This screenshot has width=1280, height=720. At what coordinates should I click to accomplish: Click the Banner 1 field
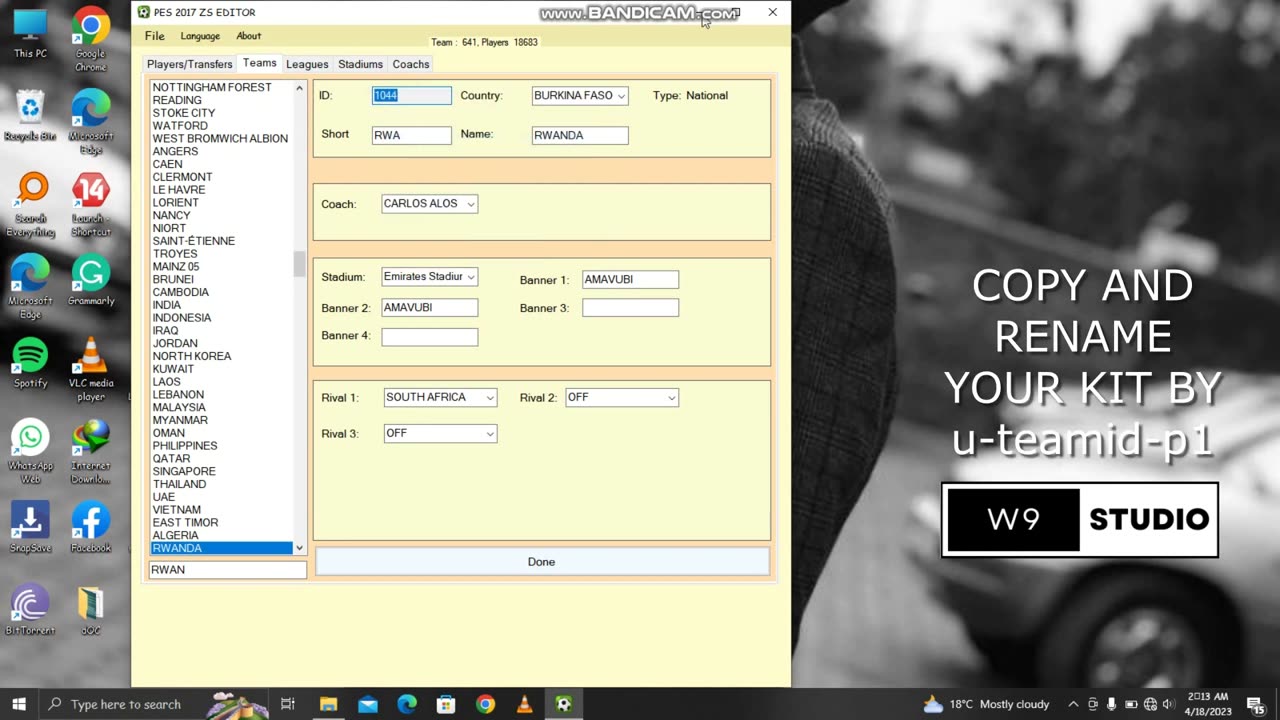[630, 280]
